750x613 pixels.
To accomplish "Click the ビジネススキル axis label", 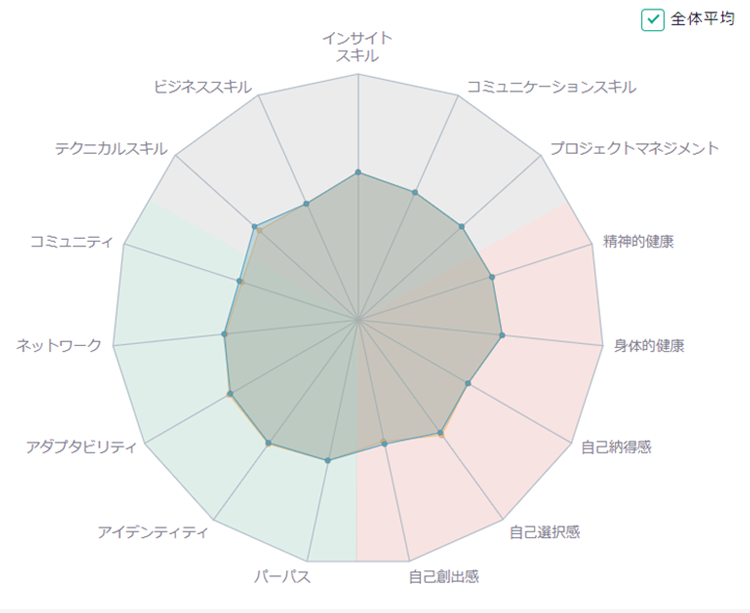I will point(202,87).
